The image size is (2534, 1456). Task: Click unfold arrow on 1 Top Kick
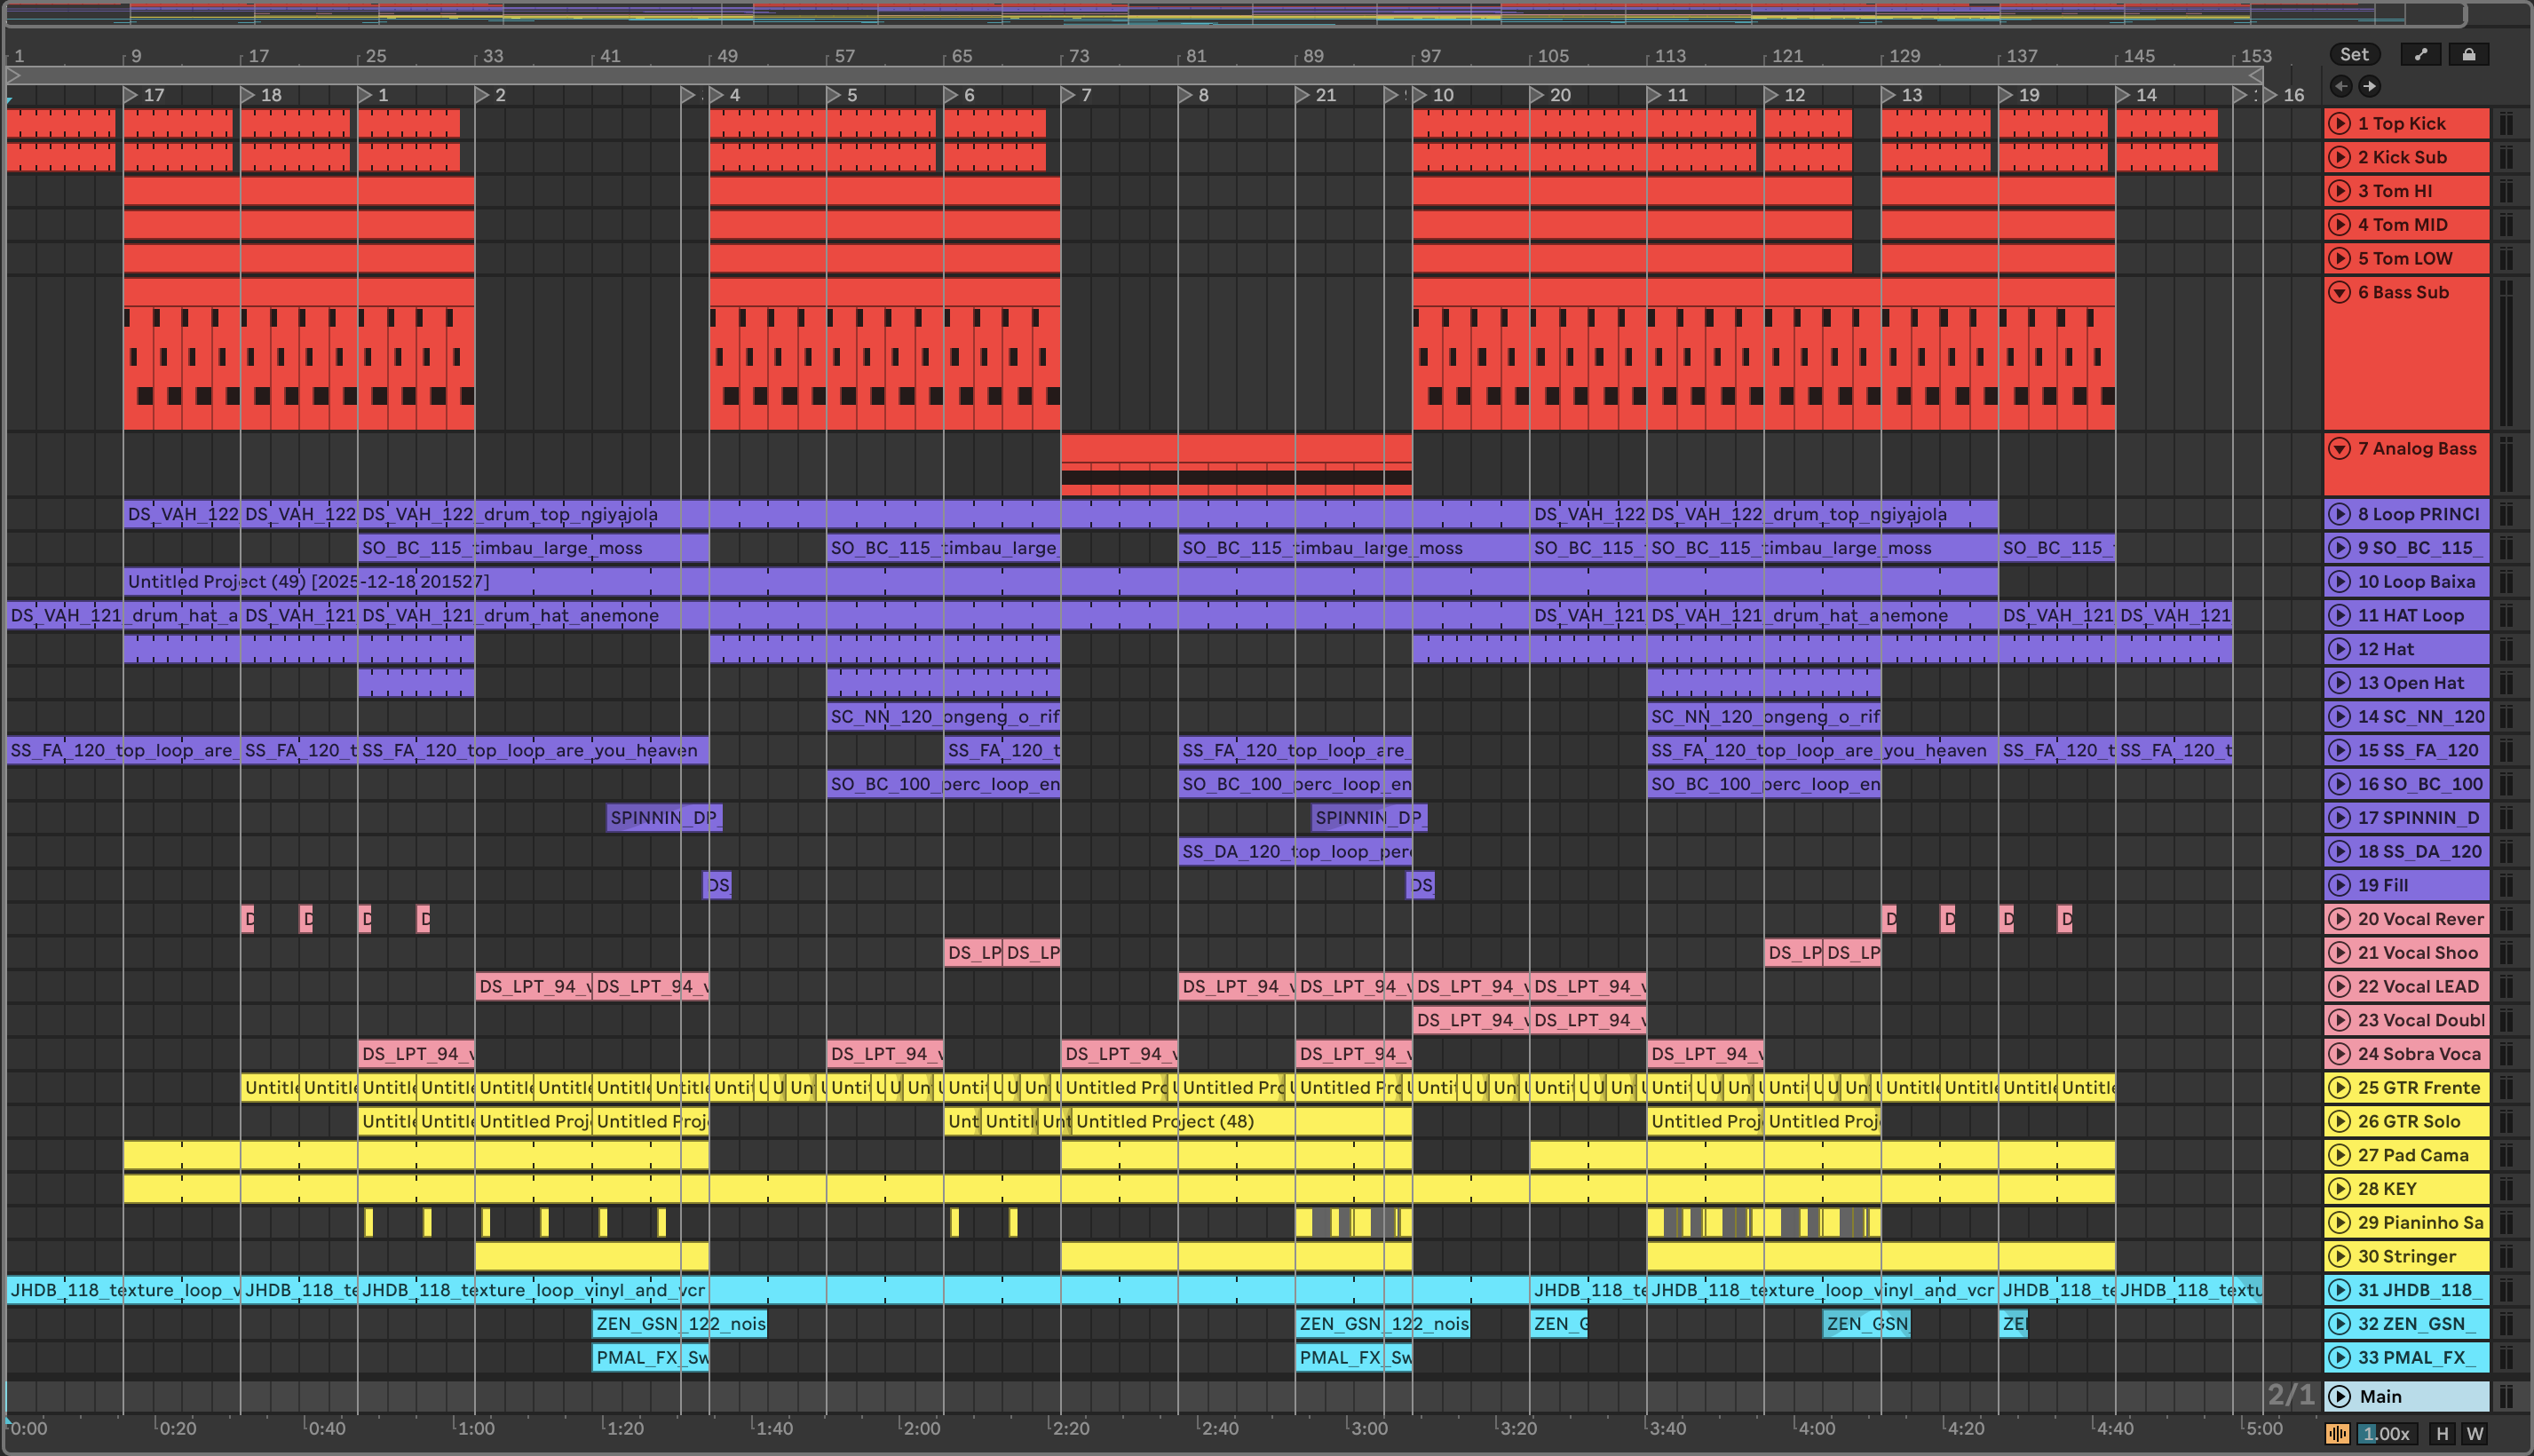point(2339,123)
